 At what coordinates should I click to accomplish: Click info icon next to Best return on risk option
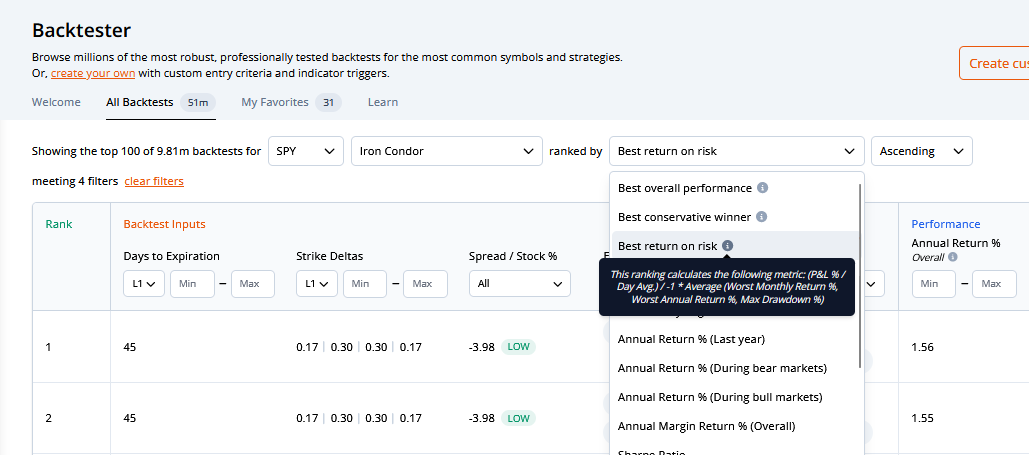727,246
